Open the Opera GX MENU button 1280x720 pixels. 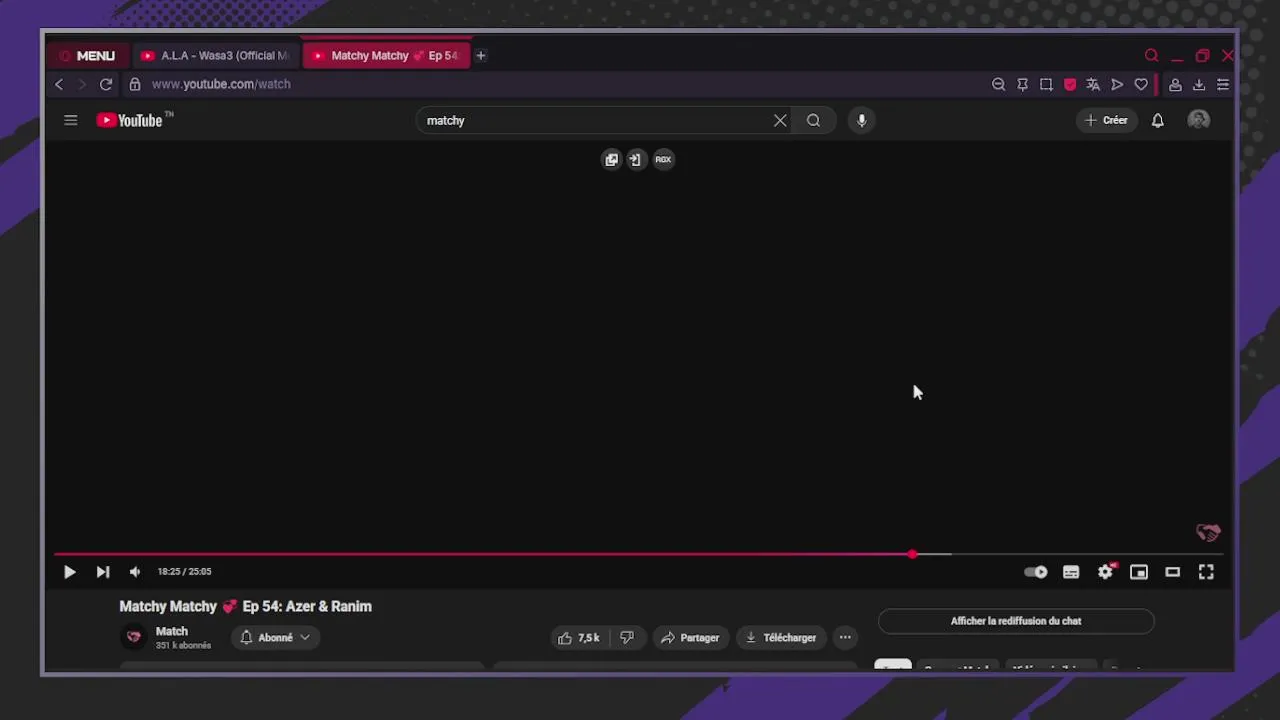tap(87, 56)
